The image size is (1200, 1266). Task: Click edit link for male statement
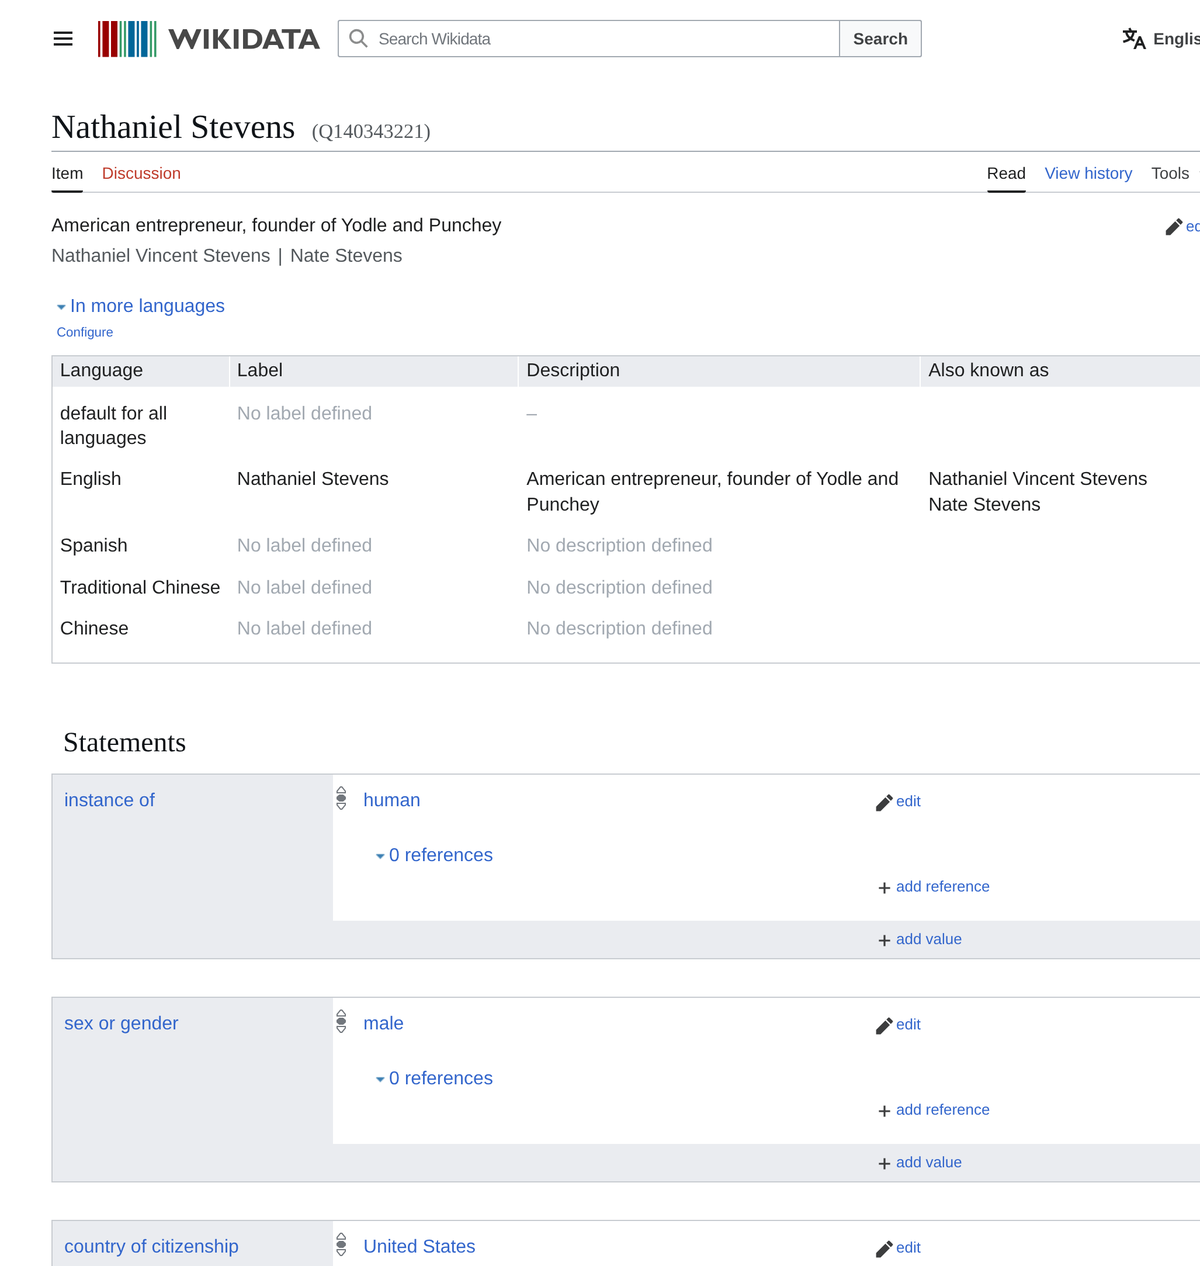(x=908, y=1024)
